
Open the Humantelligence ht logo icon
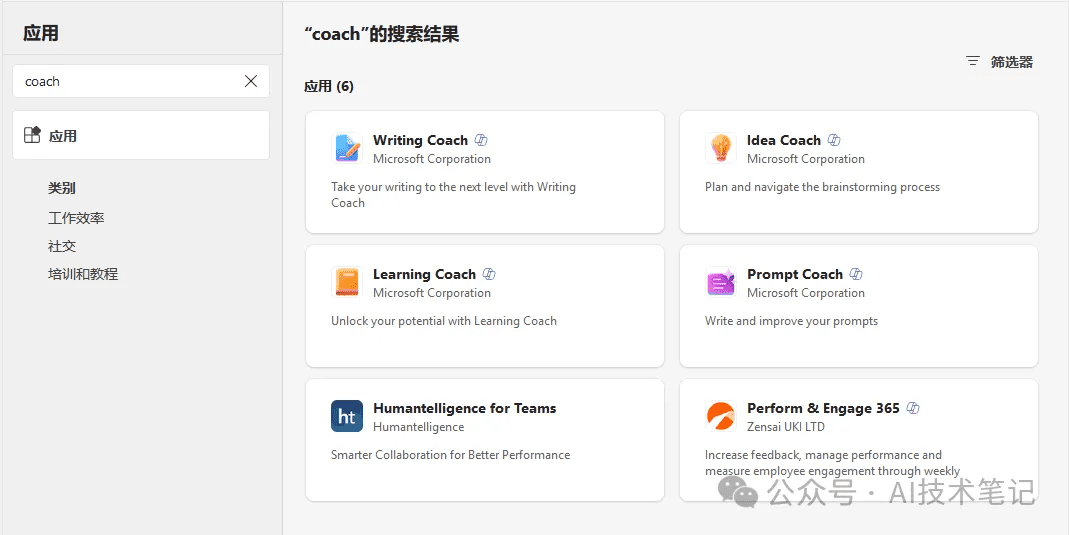(347, 416)
